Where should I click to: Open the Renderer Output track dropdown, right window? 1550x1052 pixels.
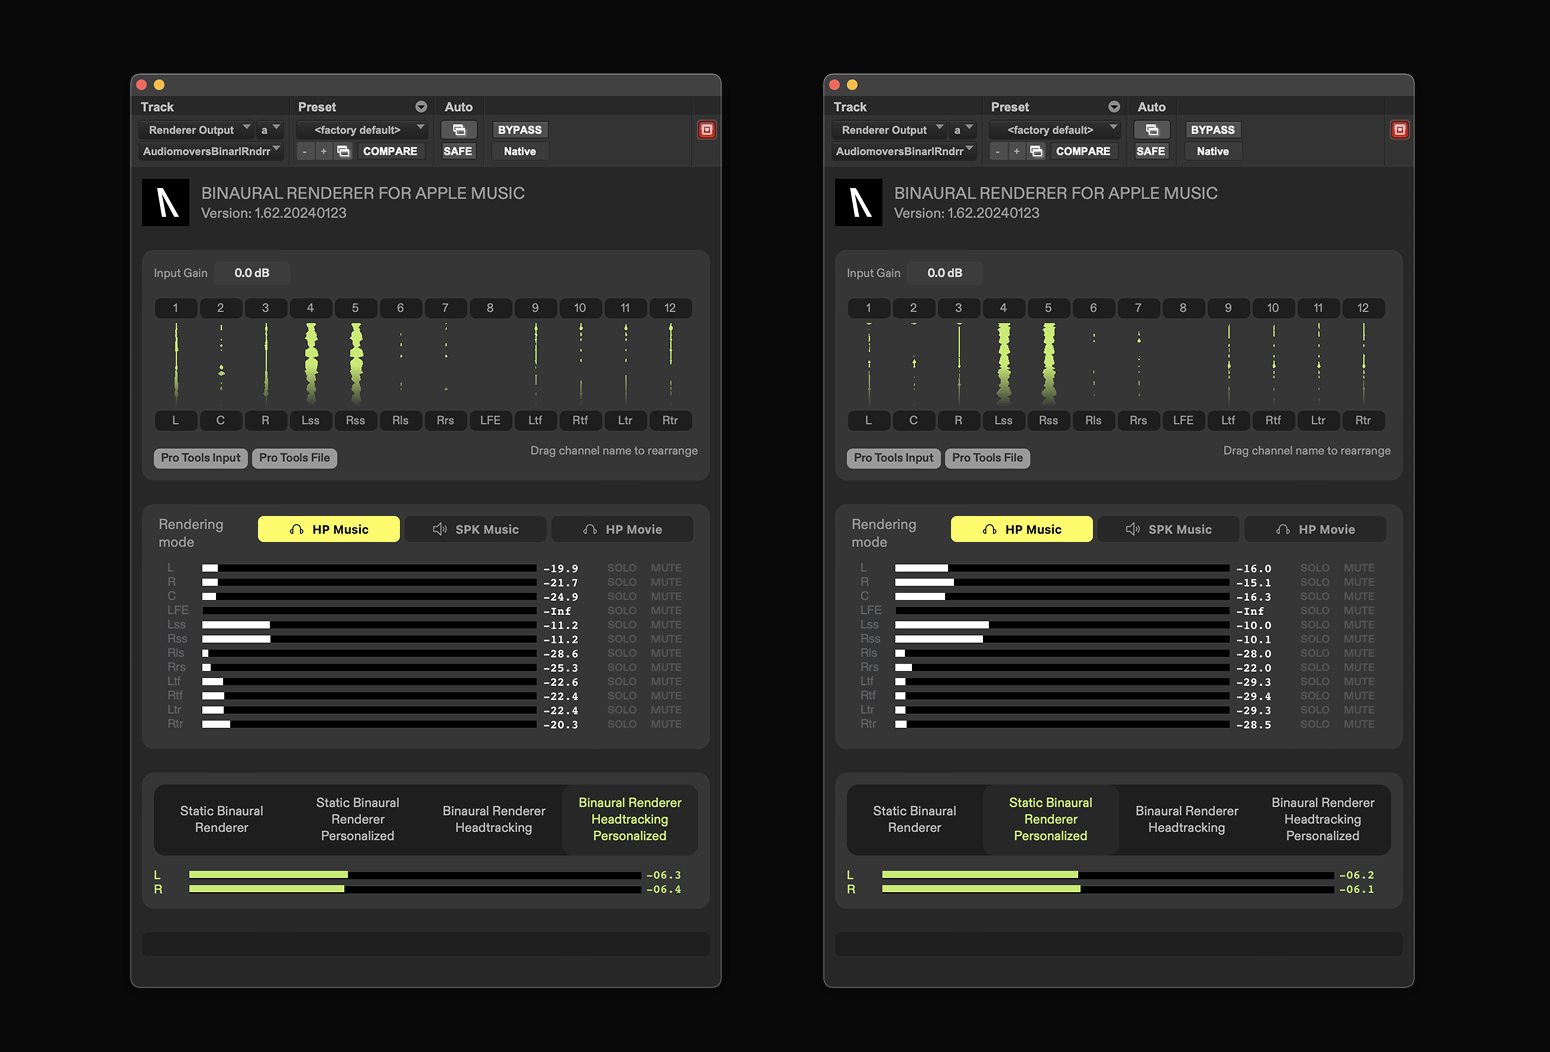[889, 130]
